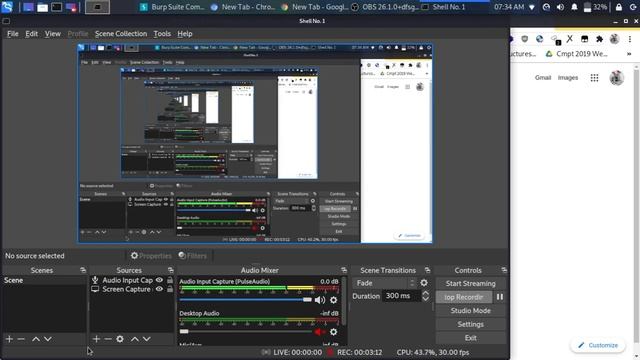Move the scene down with the down arrow
The width and height of the screenshot is (640, 360).
coord(48,339)
